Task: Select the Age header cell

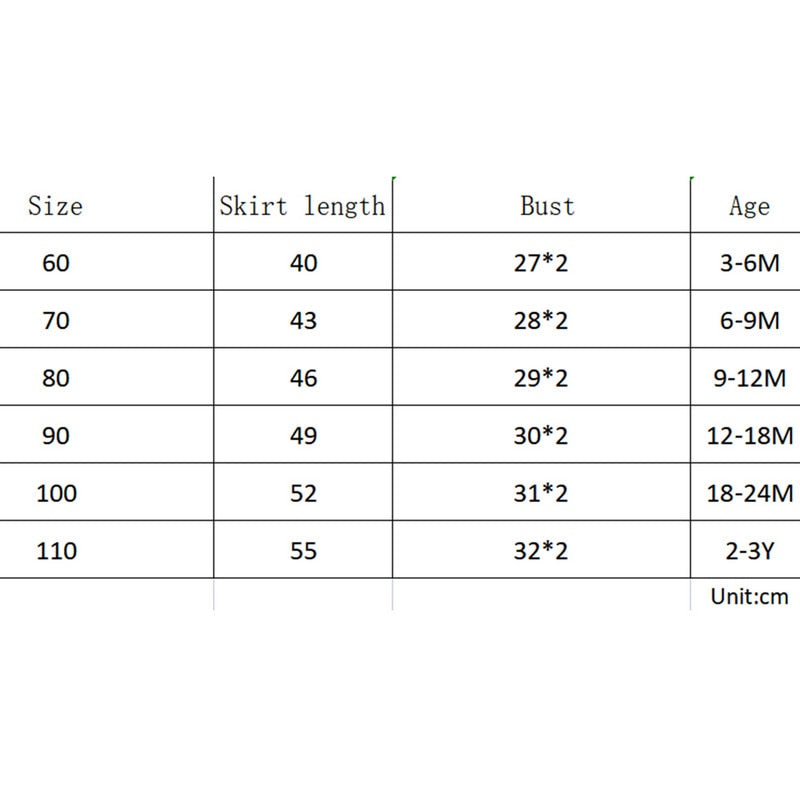Action: (749, 207)
